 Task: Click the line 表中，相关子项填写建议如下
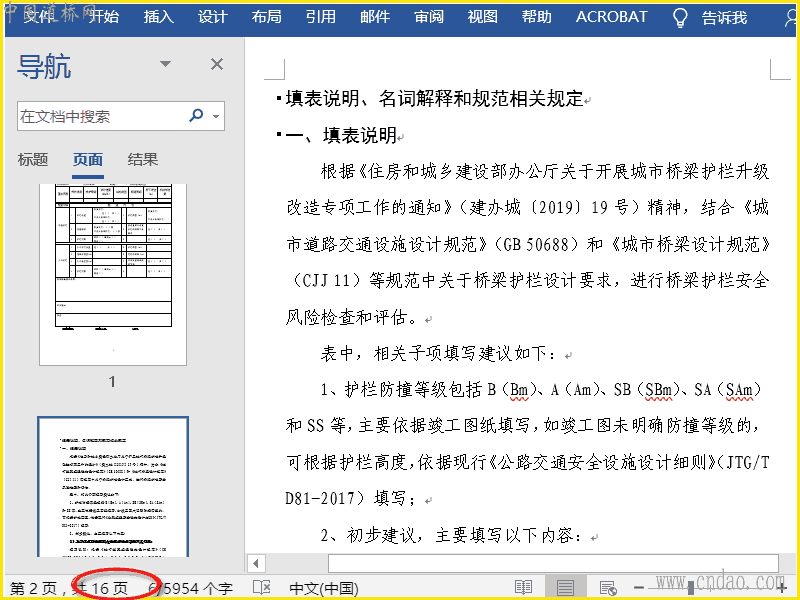coord(438,353)
